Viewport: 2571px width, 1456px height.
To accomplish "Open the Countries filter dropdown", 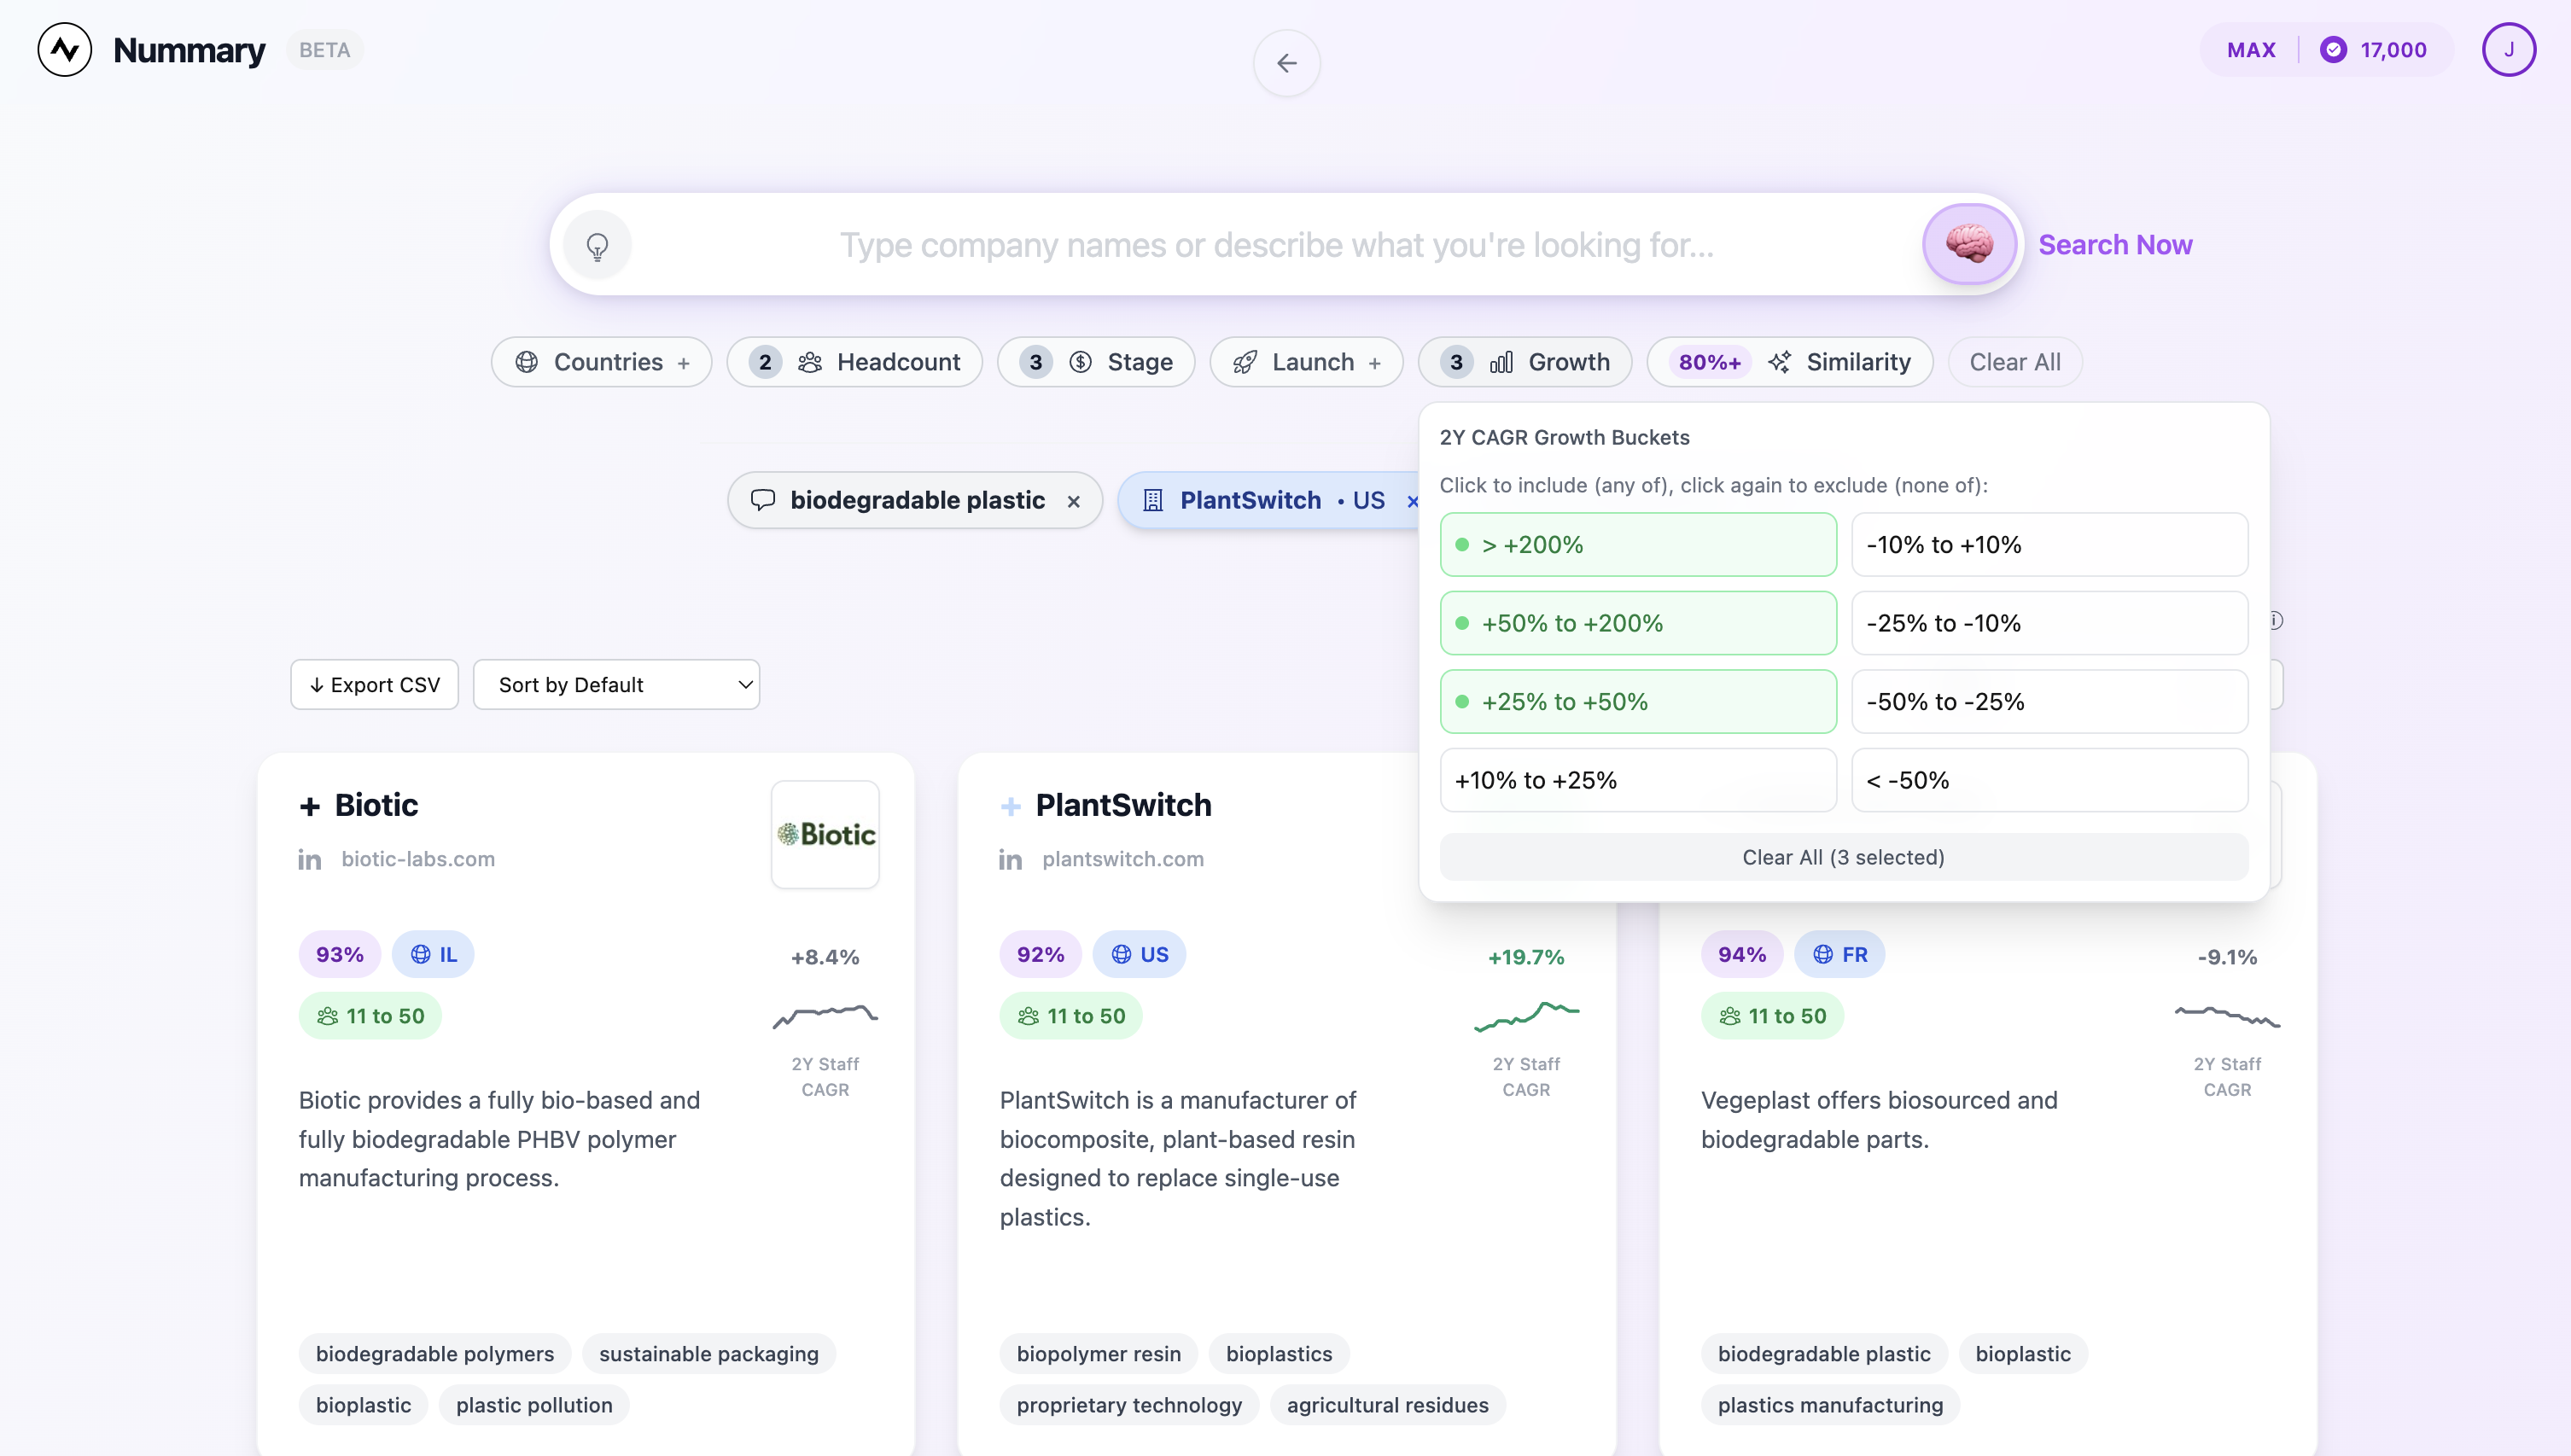I will [601, 362].
